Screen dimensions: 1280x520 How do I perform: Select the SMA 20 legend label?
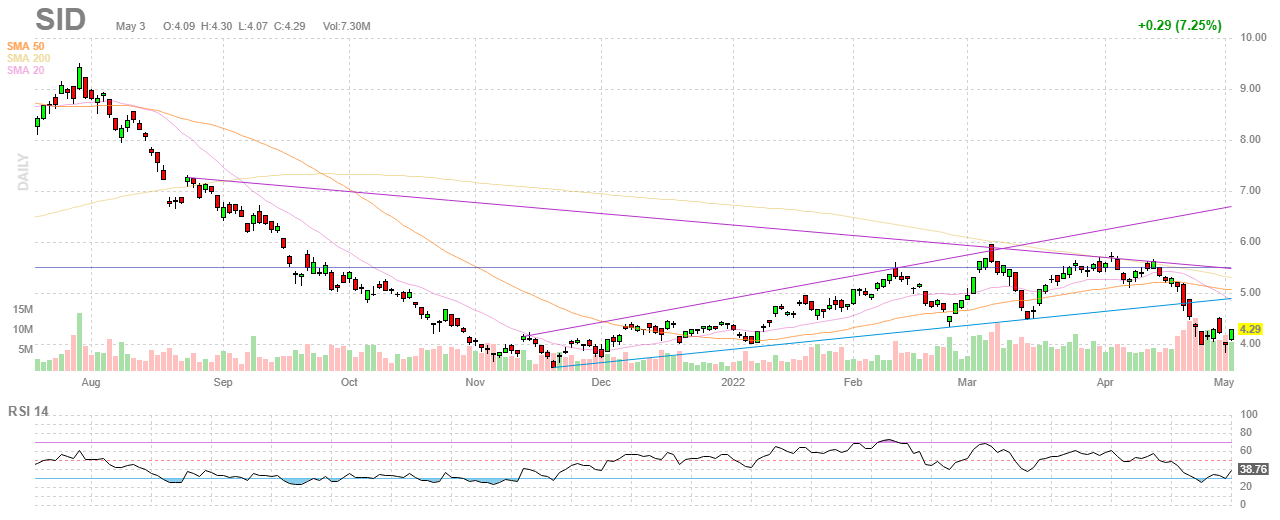coord(25,70)
